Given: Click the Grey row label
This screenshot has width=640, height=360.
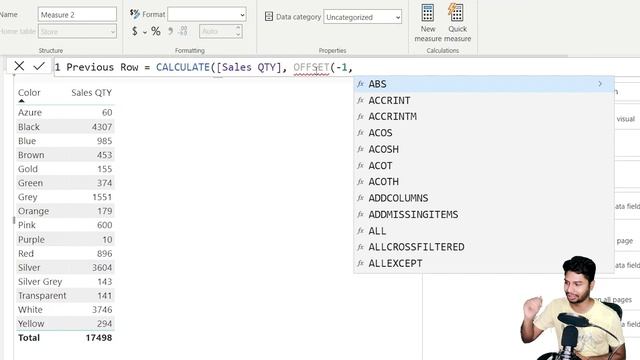Looking at the screenshot, I should [27, 197].
